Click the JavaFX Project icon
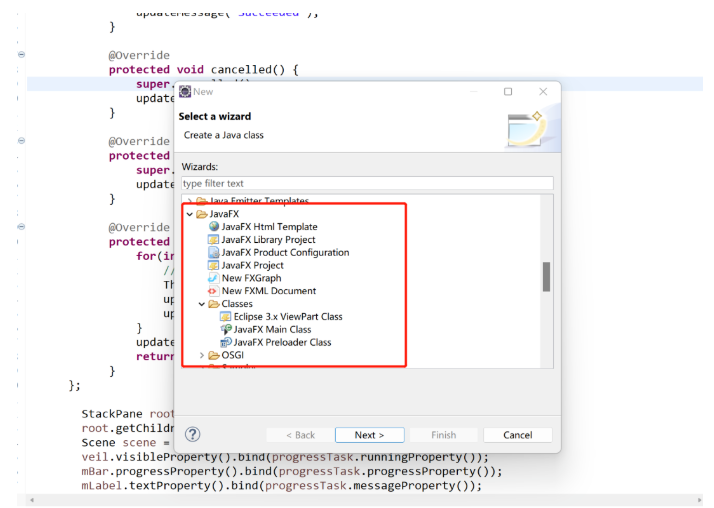 click(213, 265)
